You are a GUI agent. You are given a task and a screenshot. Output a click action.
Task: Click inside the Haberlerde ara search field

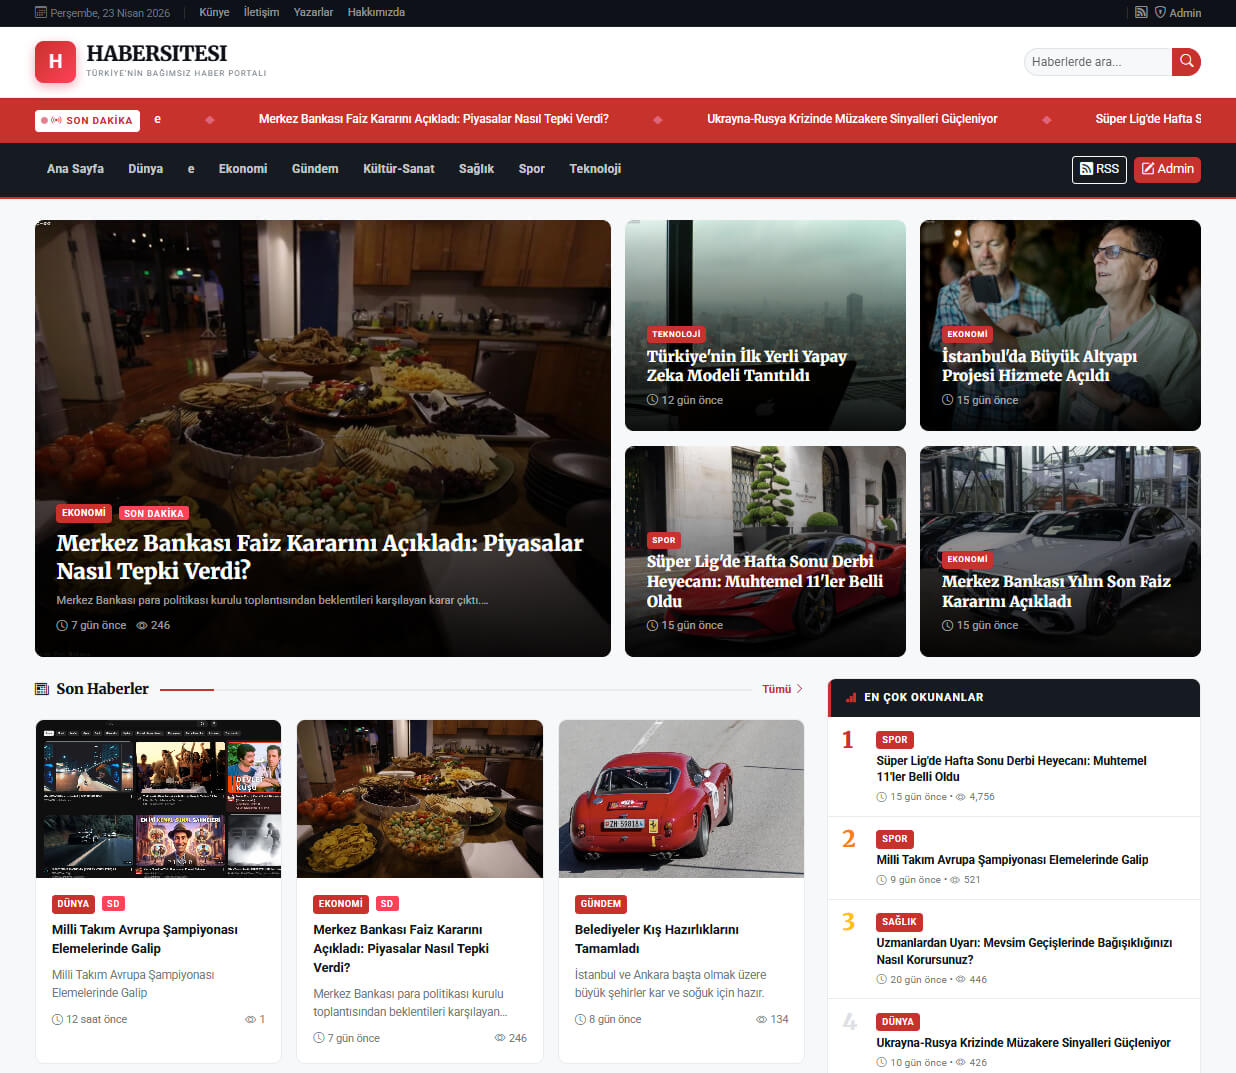pyautogui.click(x=1095, y=62)
